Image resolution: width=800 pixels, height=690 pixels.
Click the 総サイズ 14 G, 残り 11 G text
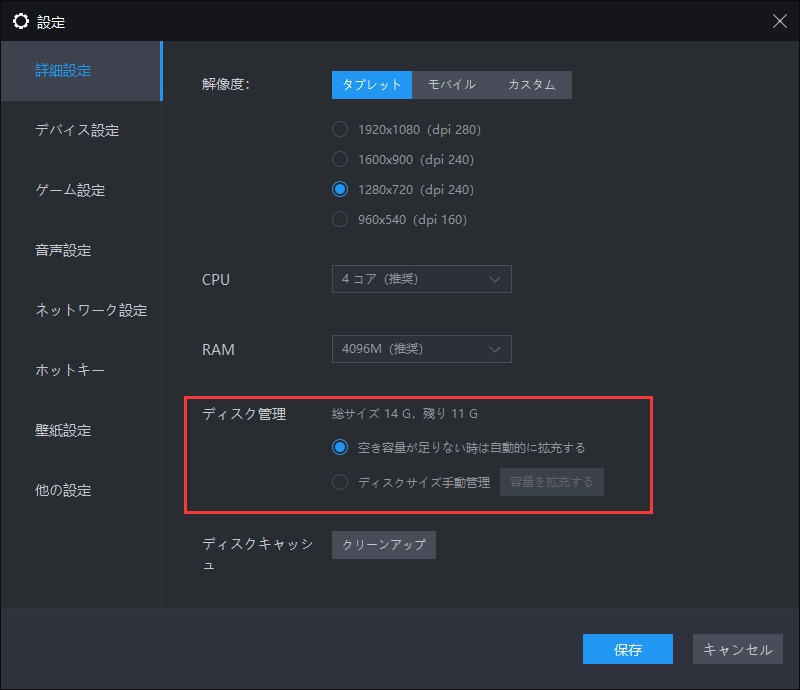(405, 413)
